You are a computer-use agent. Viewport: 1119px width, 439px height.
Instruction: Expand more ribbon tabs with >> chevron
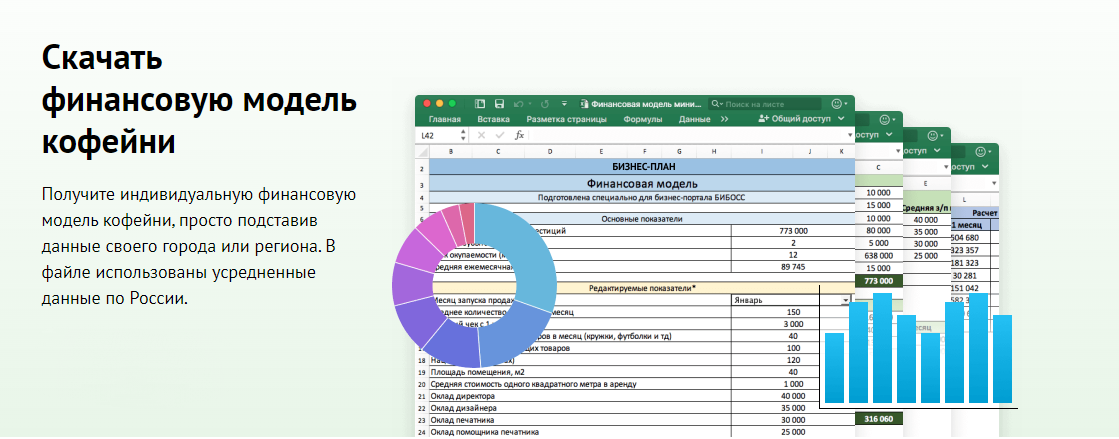coord(725,119)
